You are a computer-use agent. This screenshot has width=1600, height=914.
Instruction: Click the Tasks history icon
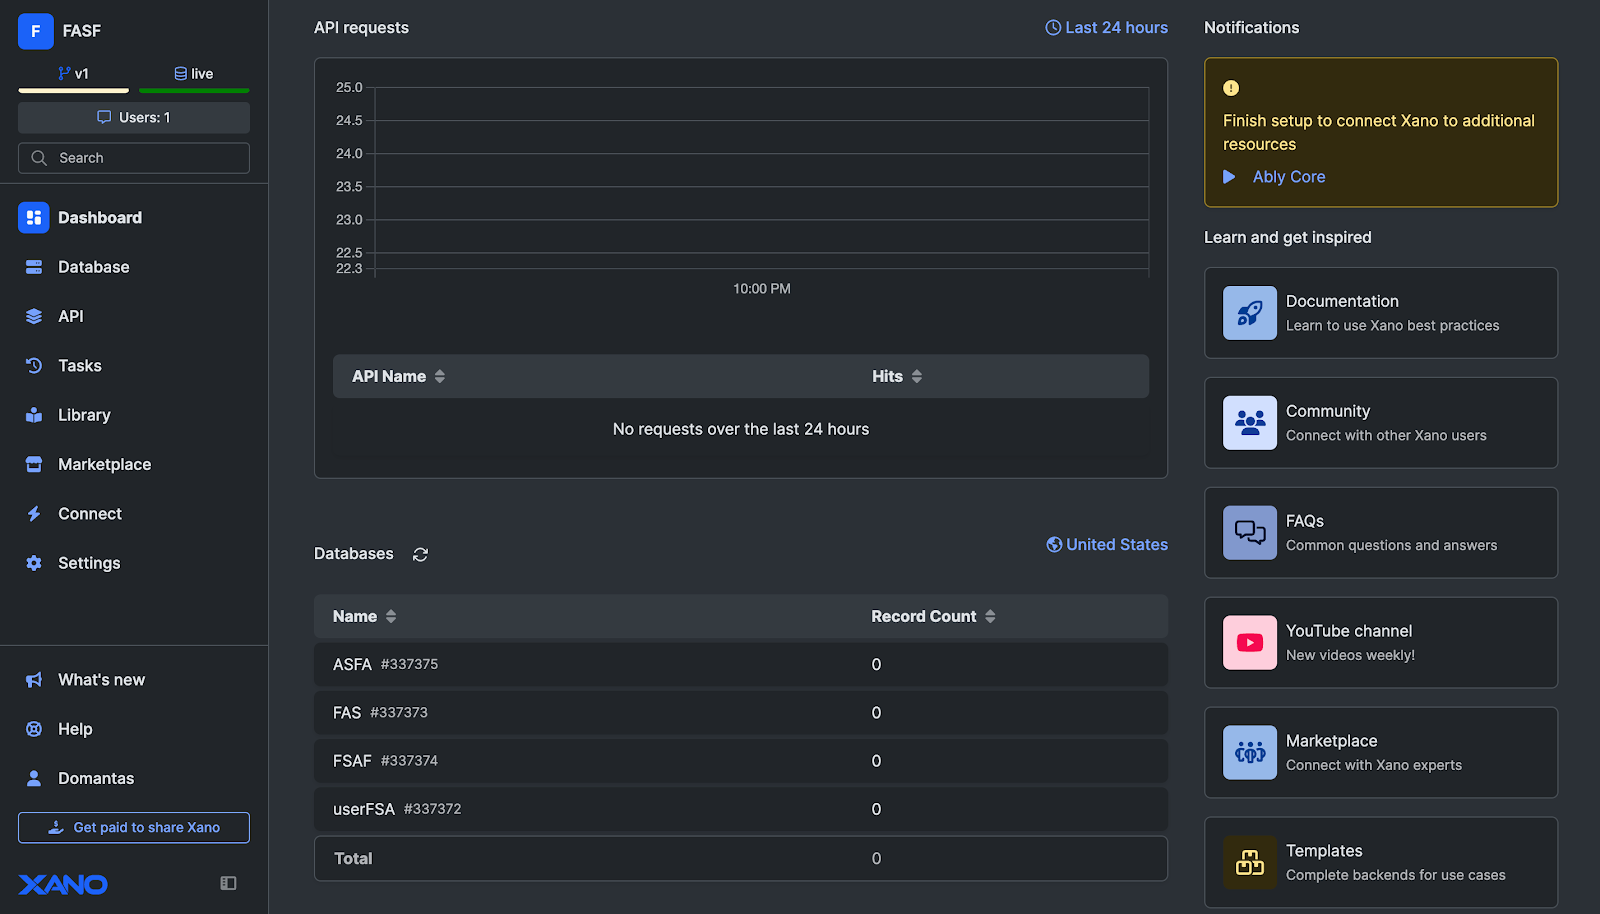tap(34, 366)
